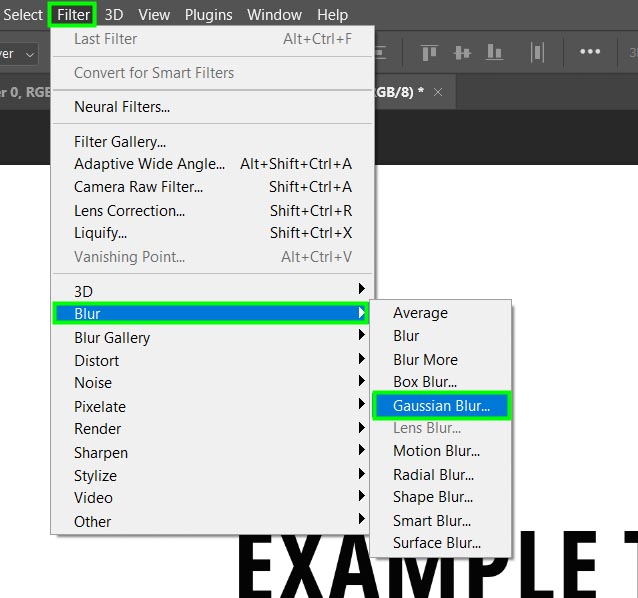Choose Neural Filters from the menu
This screenshot has height=598, width=638.
[212, 107]
